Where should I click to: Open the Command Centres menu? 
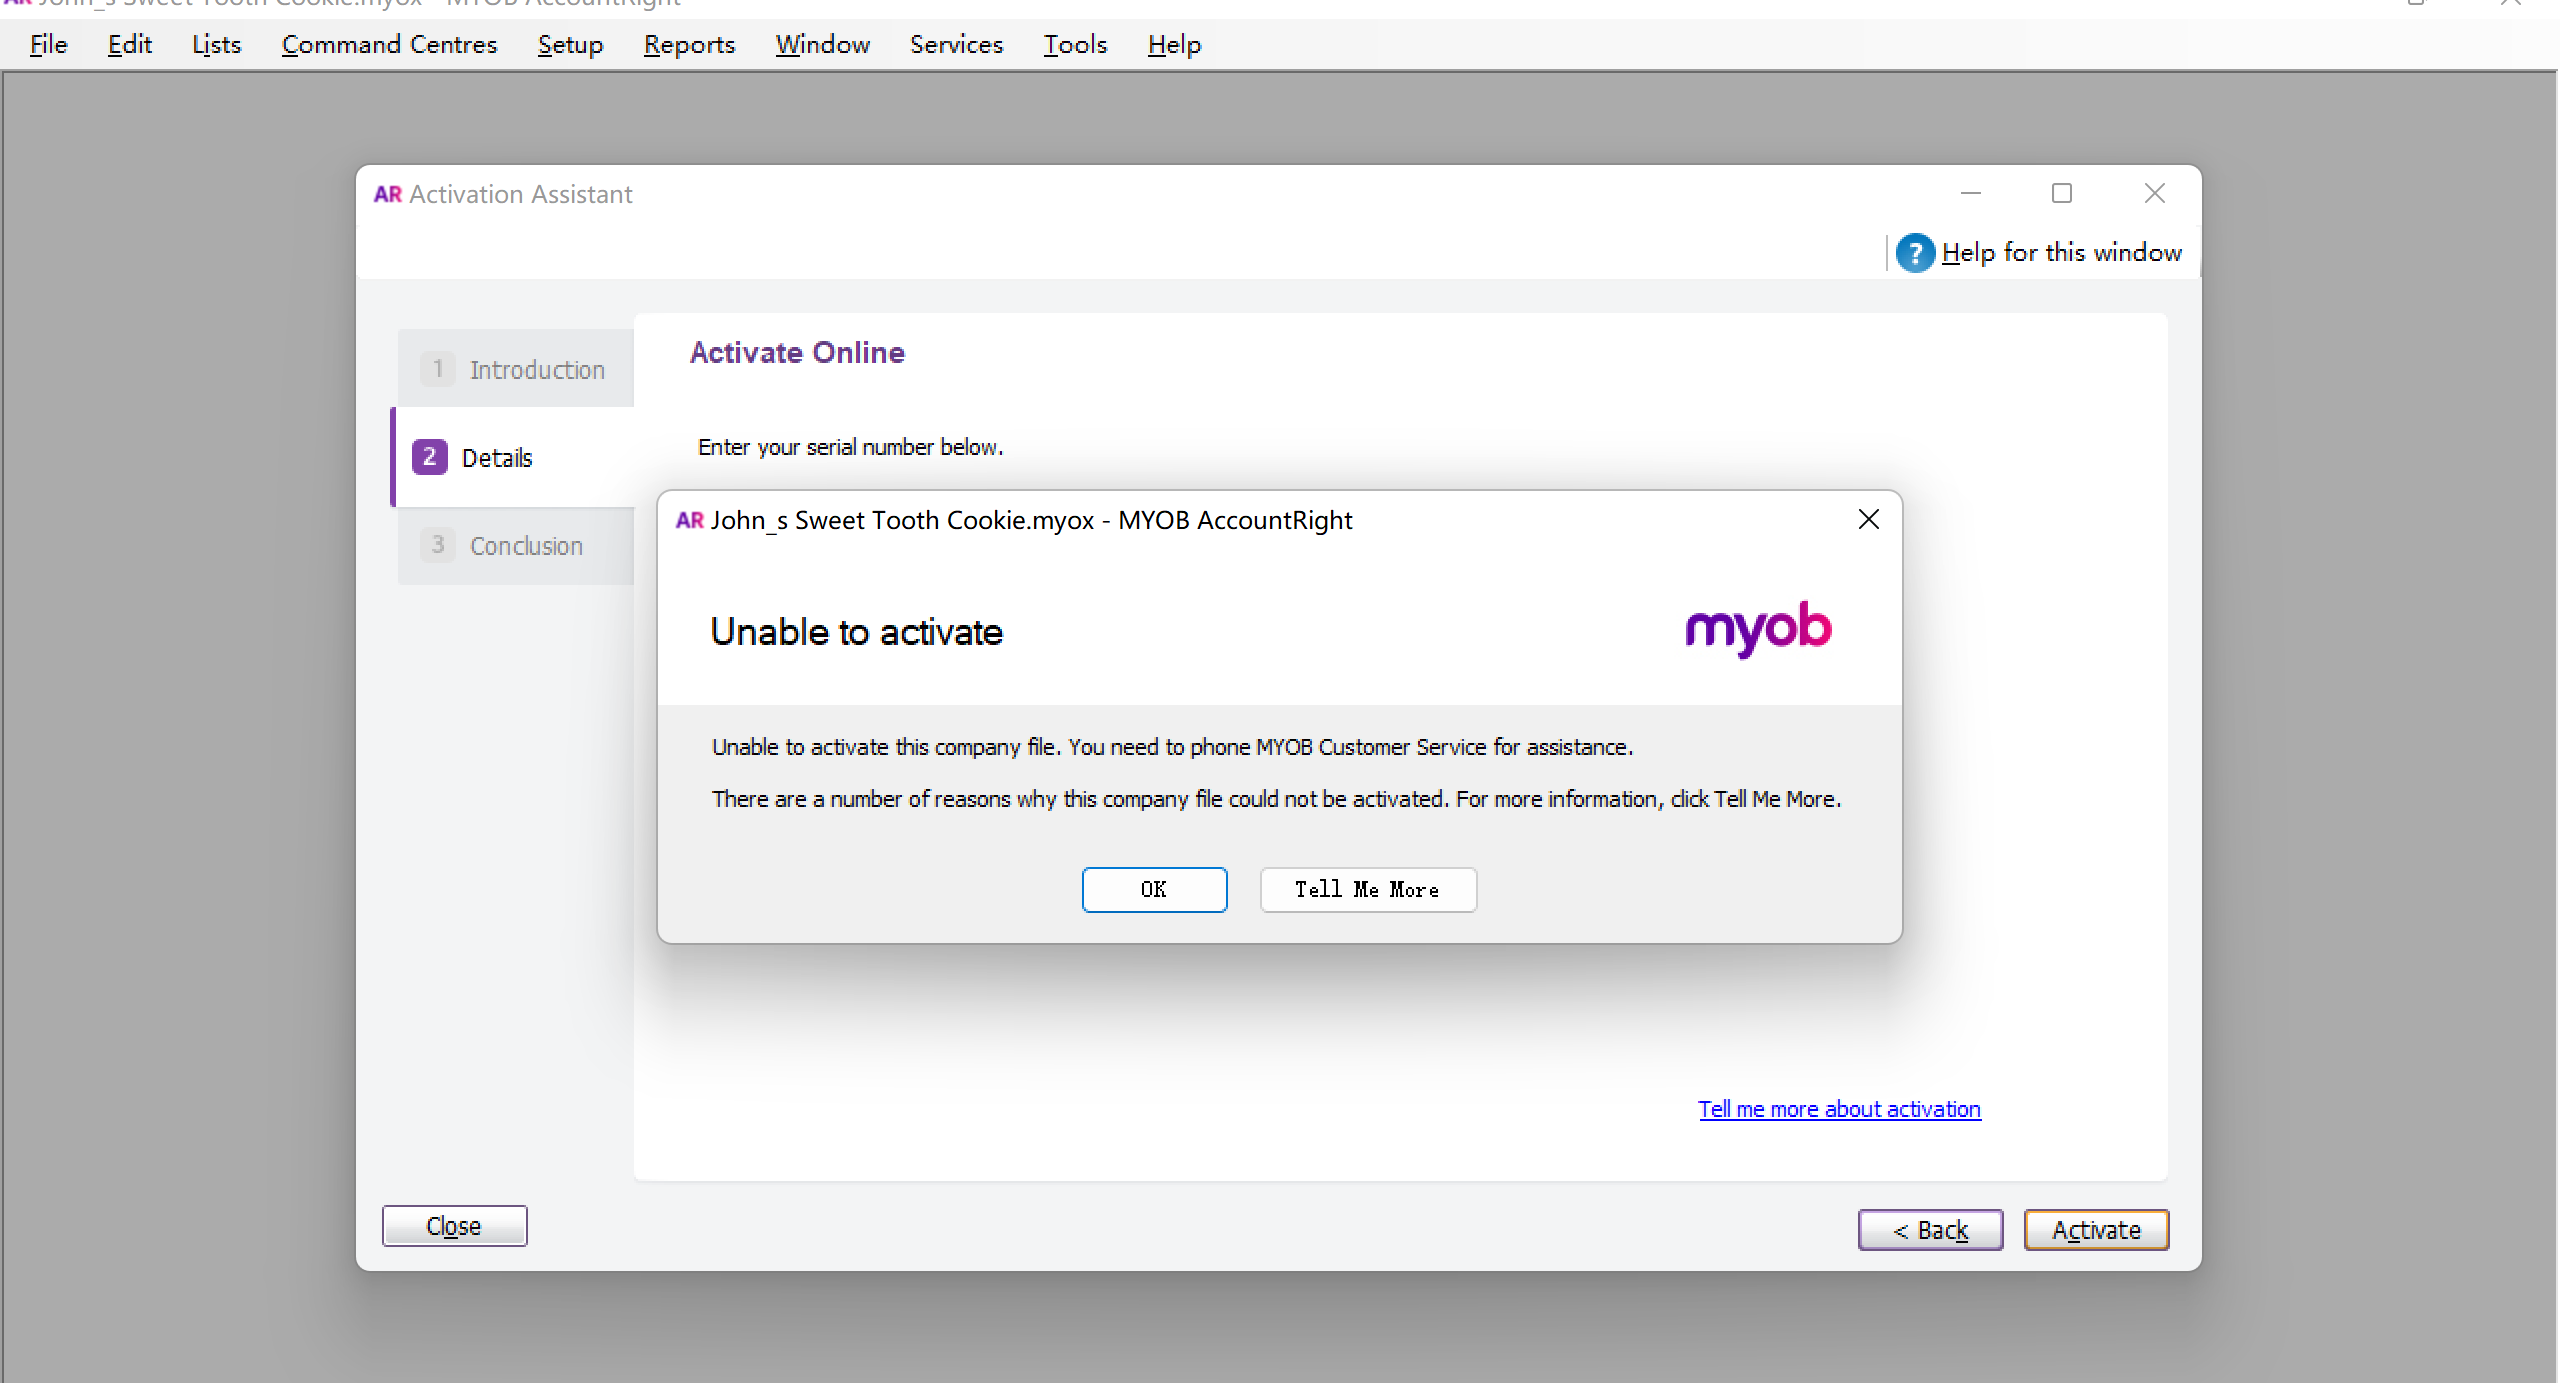[x=389, y=45]
